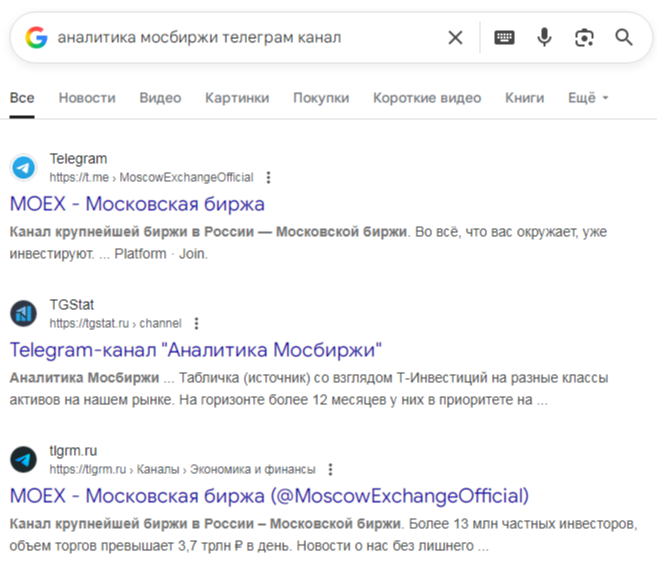The image size is (657, 571).
Task: Click the Google logo in search bar
Action: pos(36,37)
